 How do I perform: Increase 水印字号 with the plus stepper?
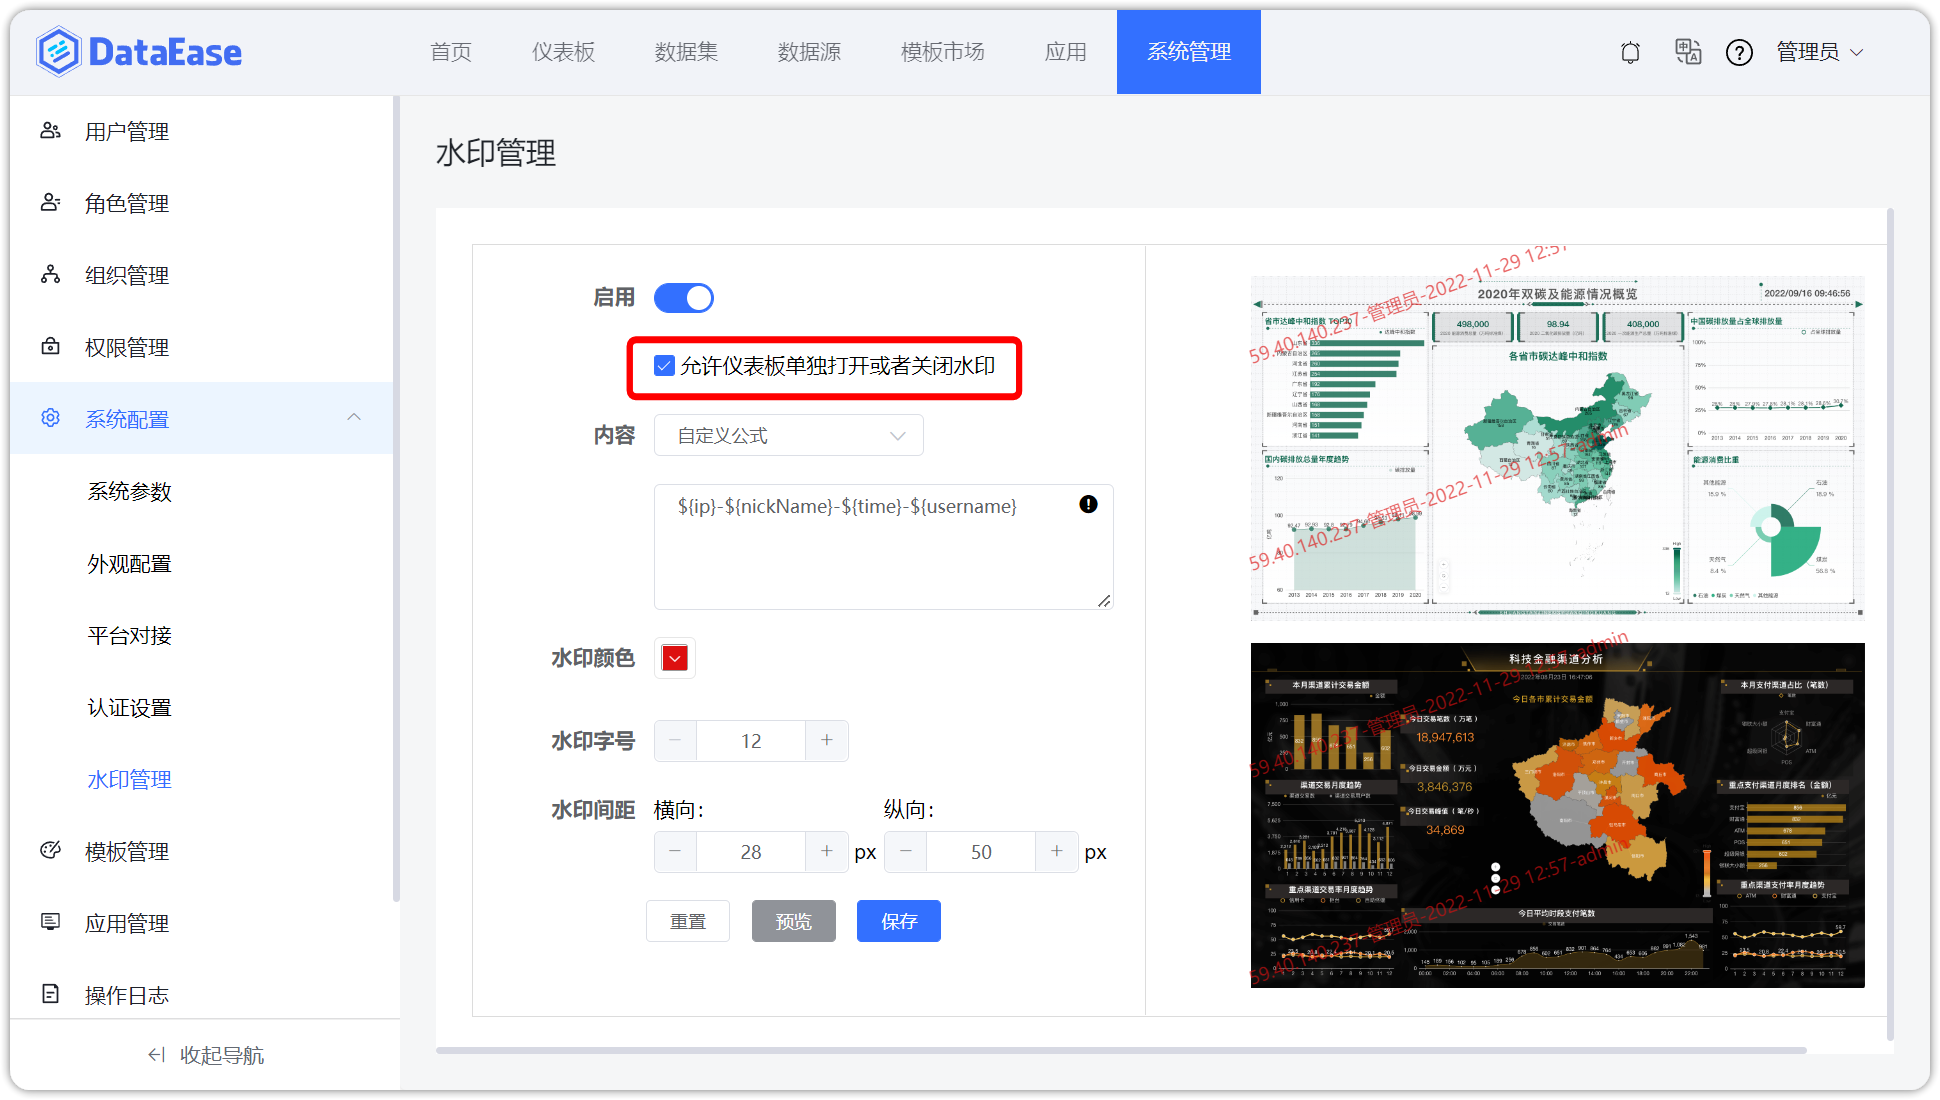click(827, 740)
